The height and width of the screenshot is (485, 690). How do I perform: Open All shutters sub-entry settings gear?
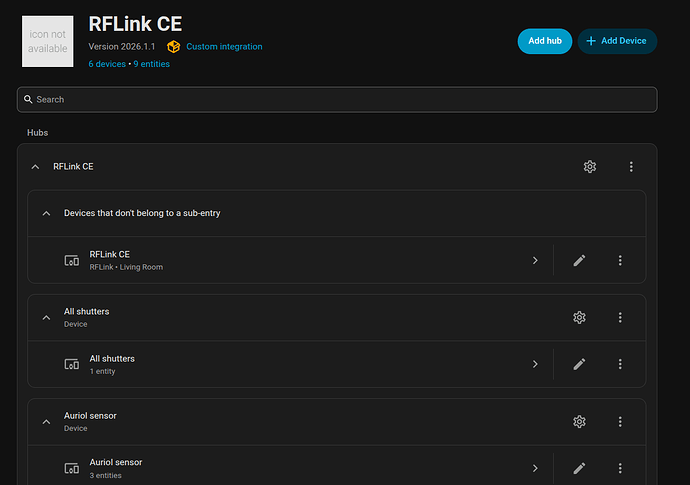coord(579,317)
